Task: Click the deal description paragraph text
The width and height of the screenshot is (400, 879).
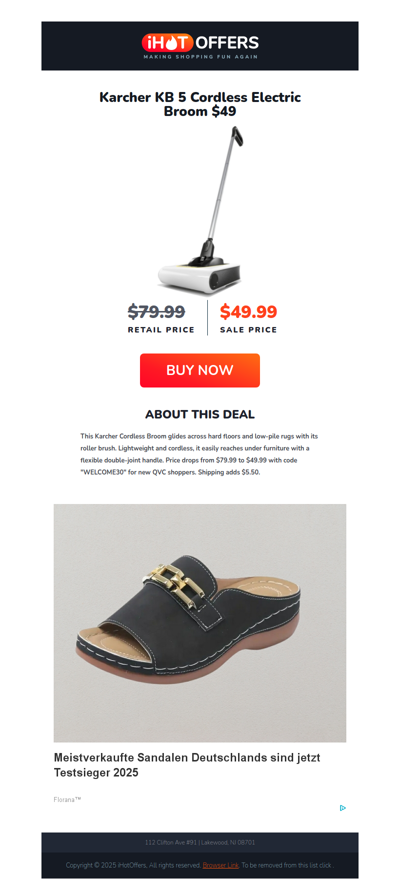Action: point(200,454)
